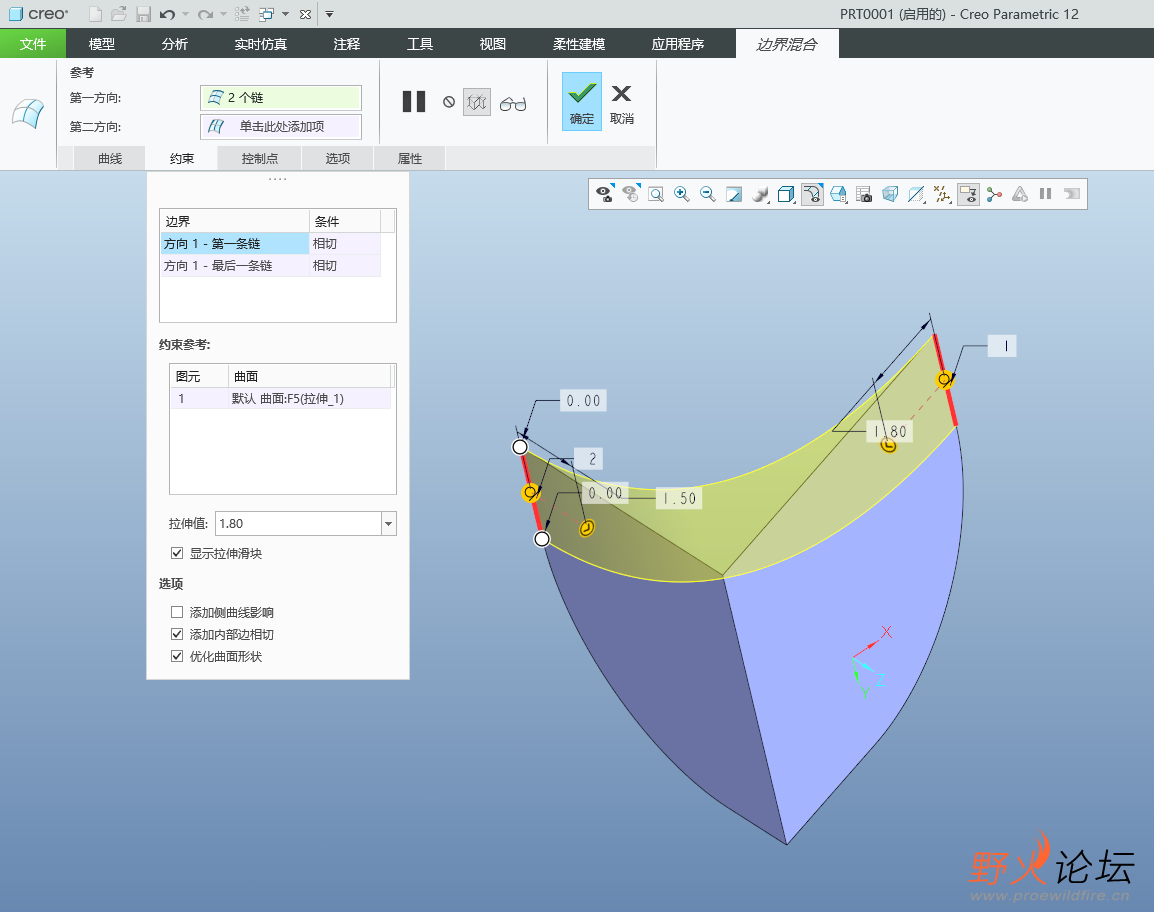The height and width of the screenshot is (912, 1154).
Task: Open the 属性 dashboard tab
Action: click(409, 158)
